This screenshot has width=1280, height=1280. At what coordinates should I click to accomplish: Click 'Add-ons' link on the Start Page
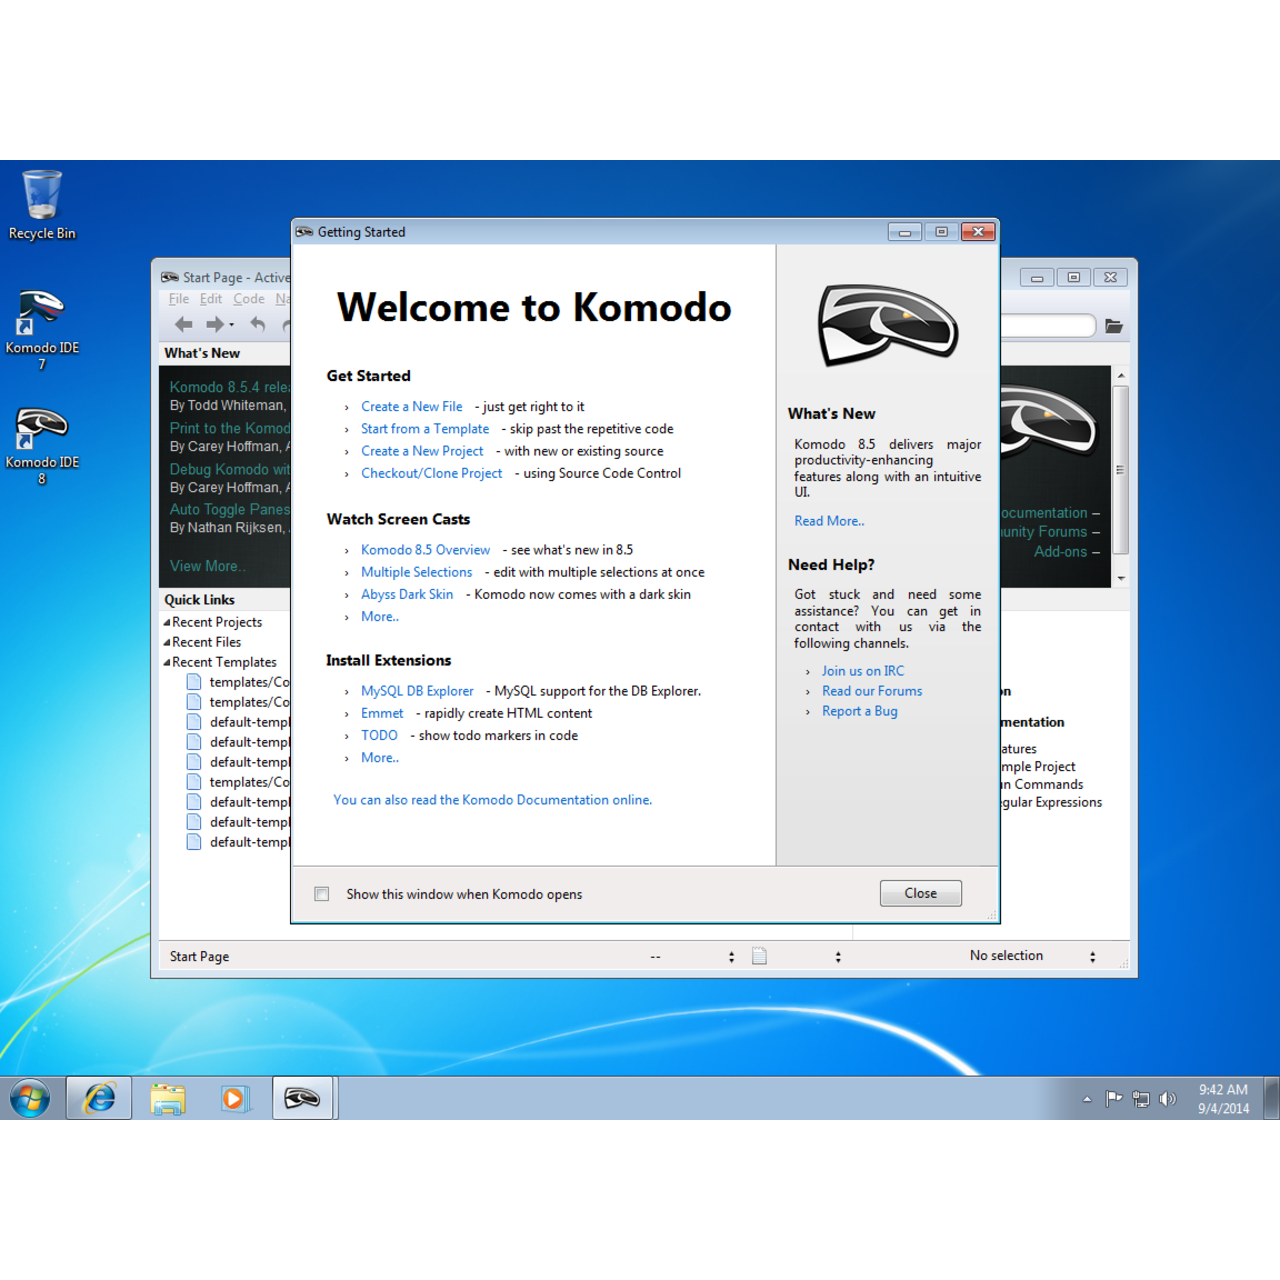click(1060, 552)
